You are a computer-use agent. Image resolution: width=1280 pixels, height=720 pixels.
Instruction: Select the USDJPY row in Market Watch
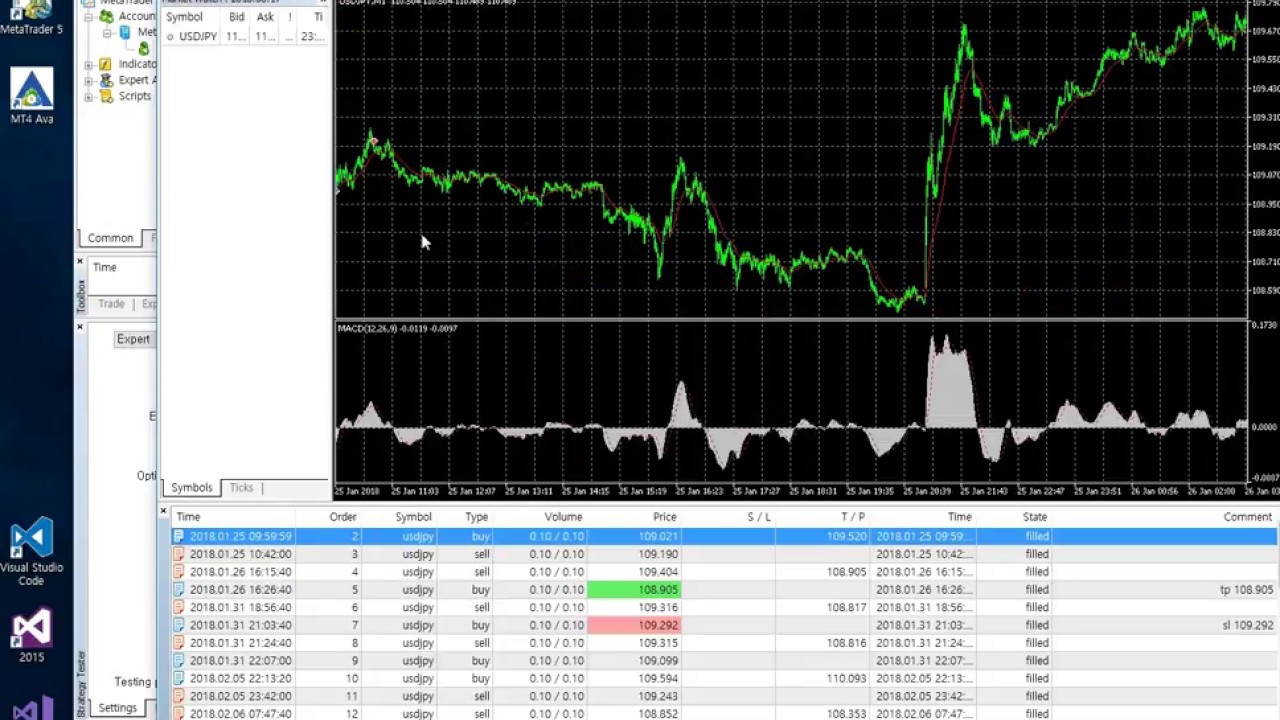245,37
